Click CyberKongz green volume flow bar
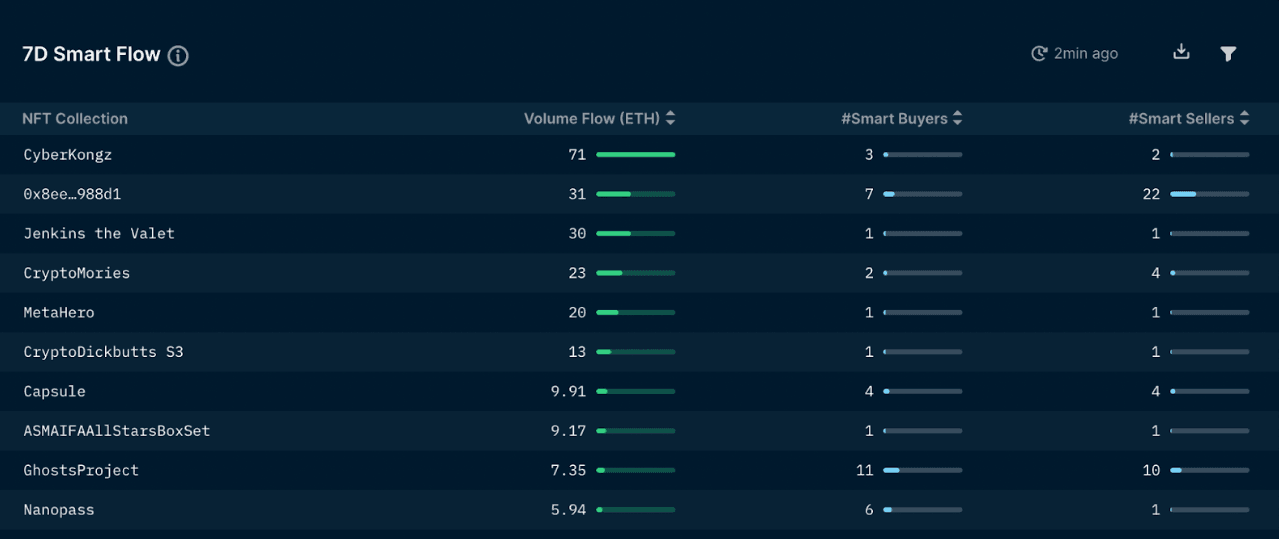Image resolution: width=1279 pixels, height=539 pixels. (x=635, y=155)
